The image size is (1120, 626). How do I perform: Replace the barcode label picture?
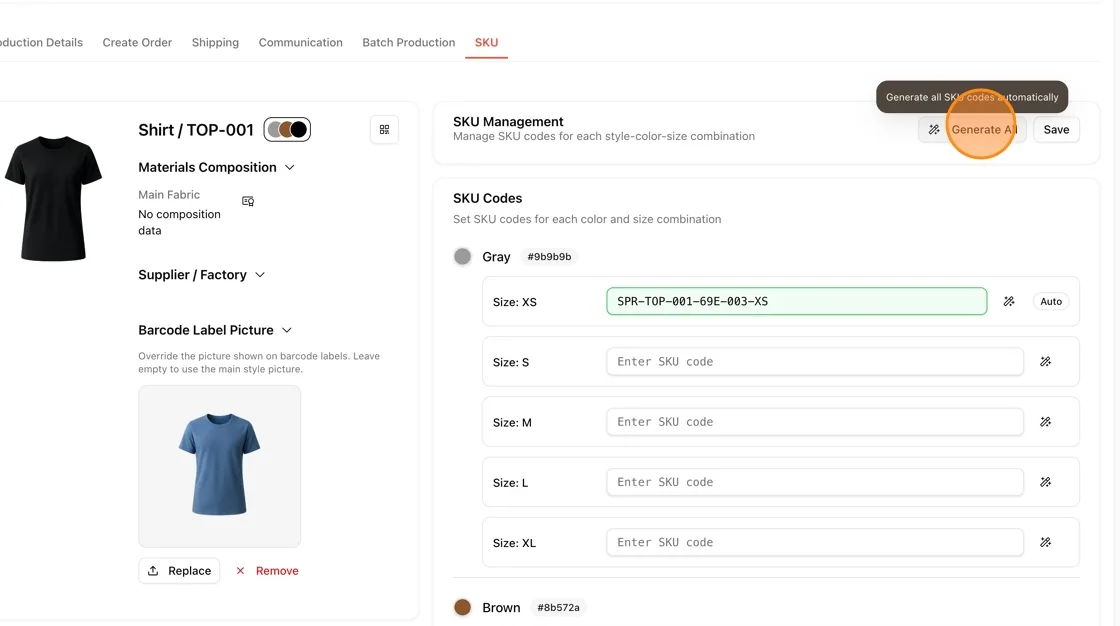point(179,571)
